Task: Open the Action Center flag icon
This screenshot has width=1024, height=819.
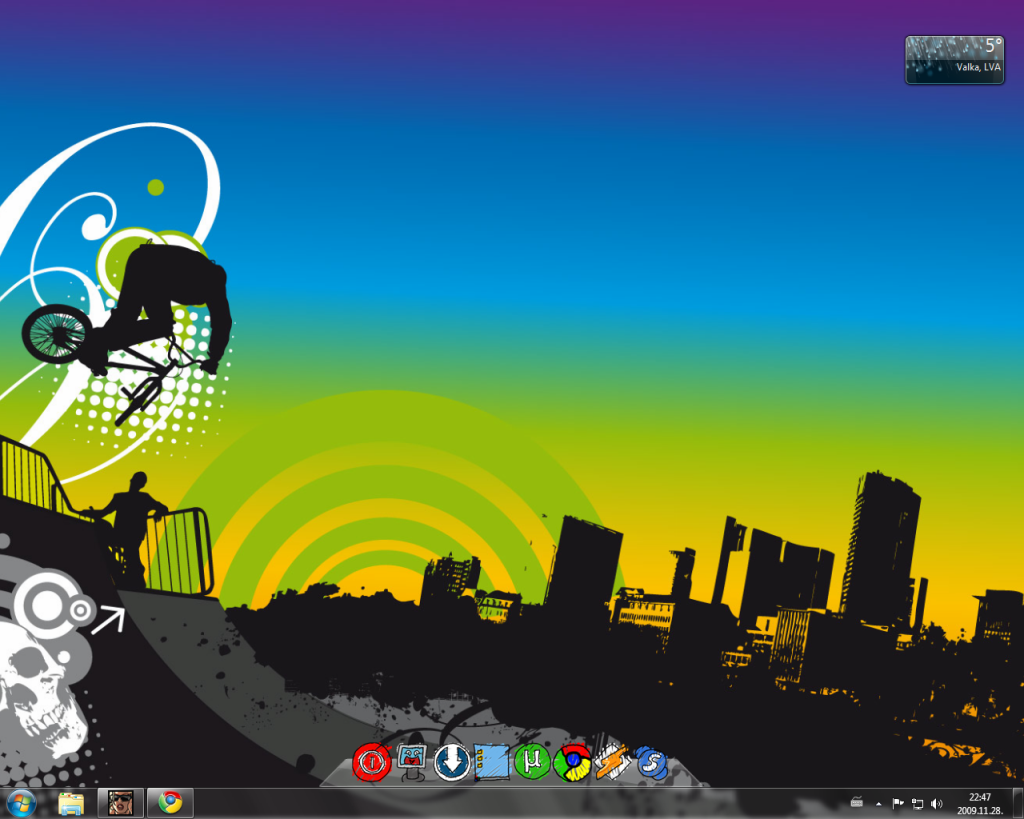Action: (x=898, y=803)
